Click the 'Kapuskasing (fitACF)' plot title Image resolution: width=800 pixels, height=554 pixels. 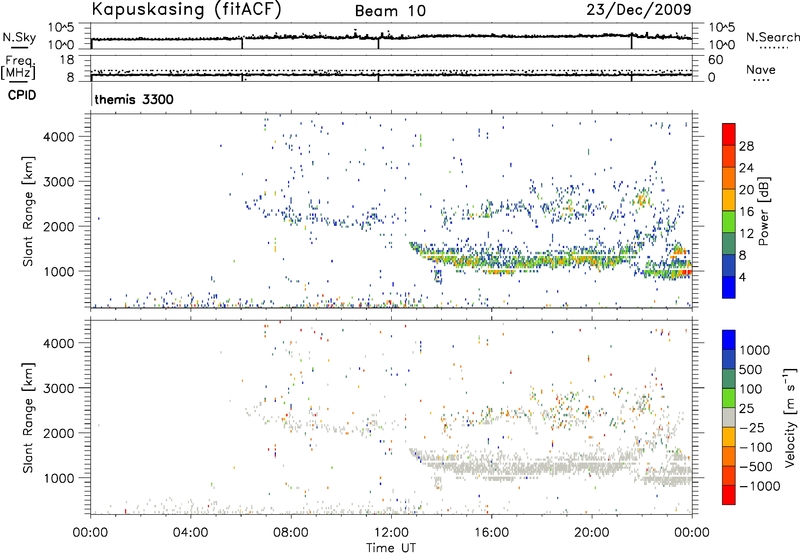tap(186, 9)
